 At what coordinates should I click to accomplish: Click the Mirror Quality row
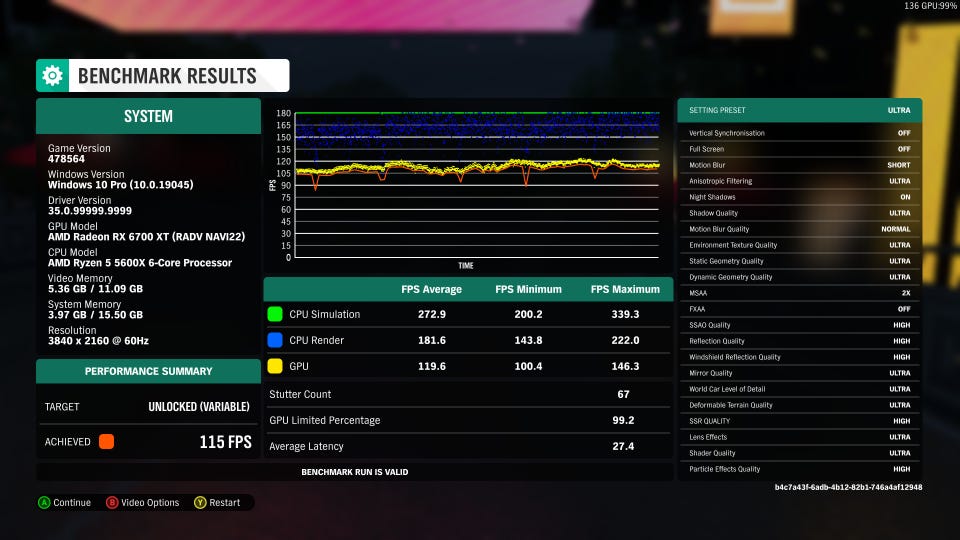(800, 373)
